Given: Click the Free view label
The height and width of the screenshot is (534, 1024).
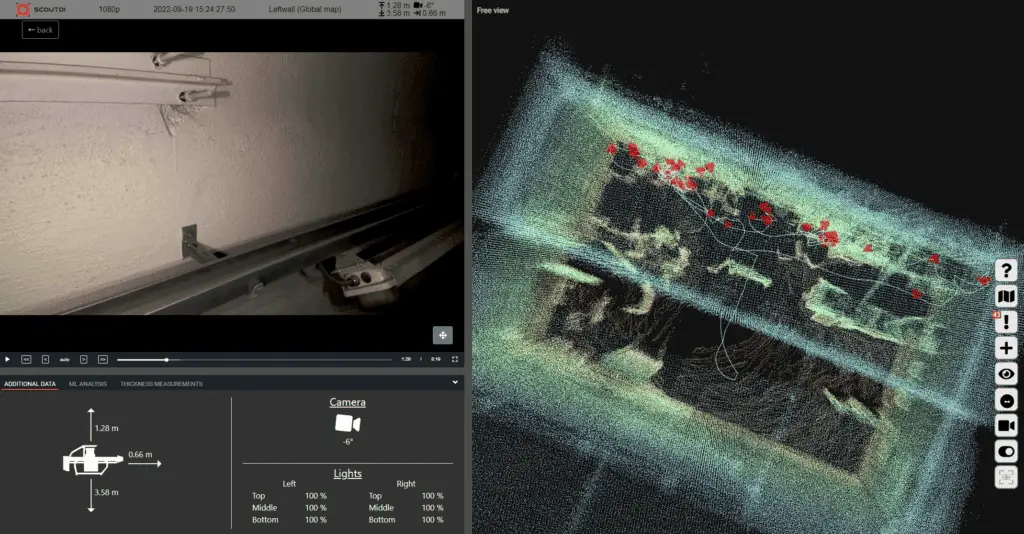Looking at the screenshot, I should [x=492, y=10].
